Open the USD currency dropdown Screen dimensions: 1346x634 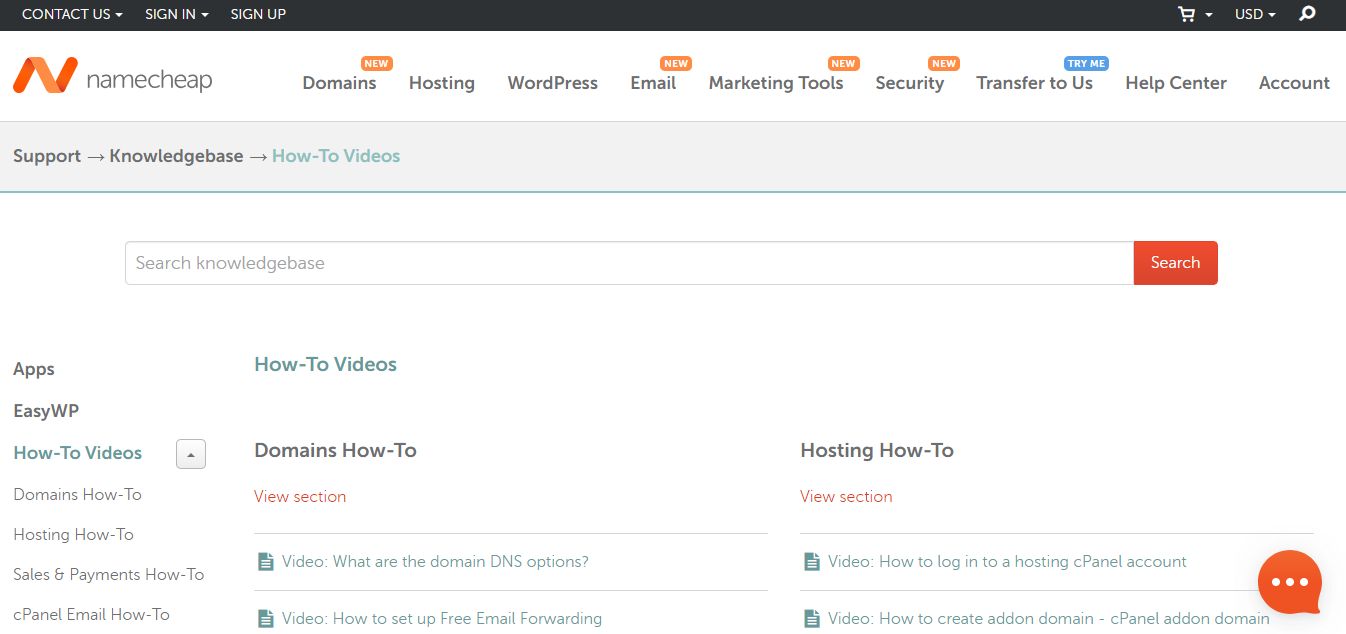[x=1254, y=14]
